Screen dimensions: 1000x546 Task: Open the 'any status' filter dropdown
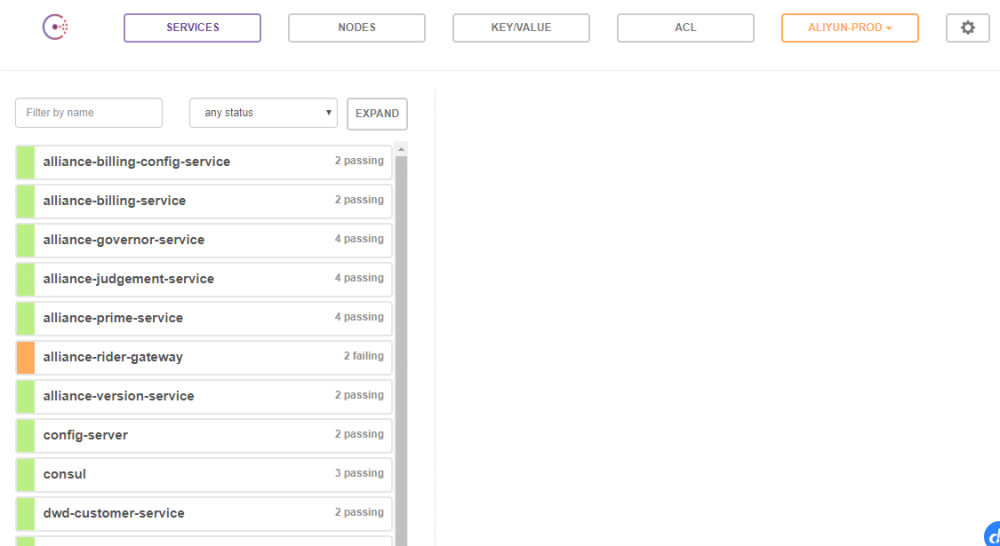click(264, 113)
